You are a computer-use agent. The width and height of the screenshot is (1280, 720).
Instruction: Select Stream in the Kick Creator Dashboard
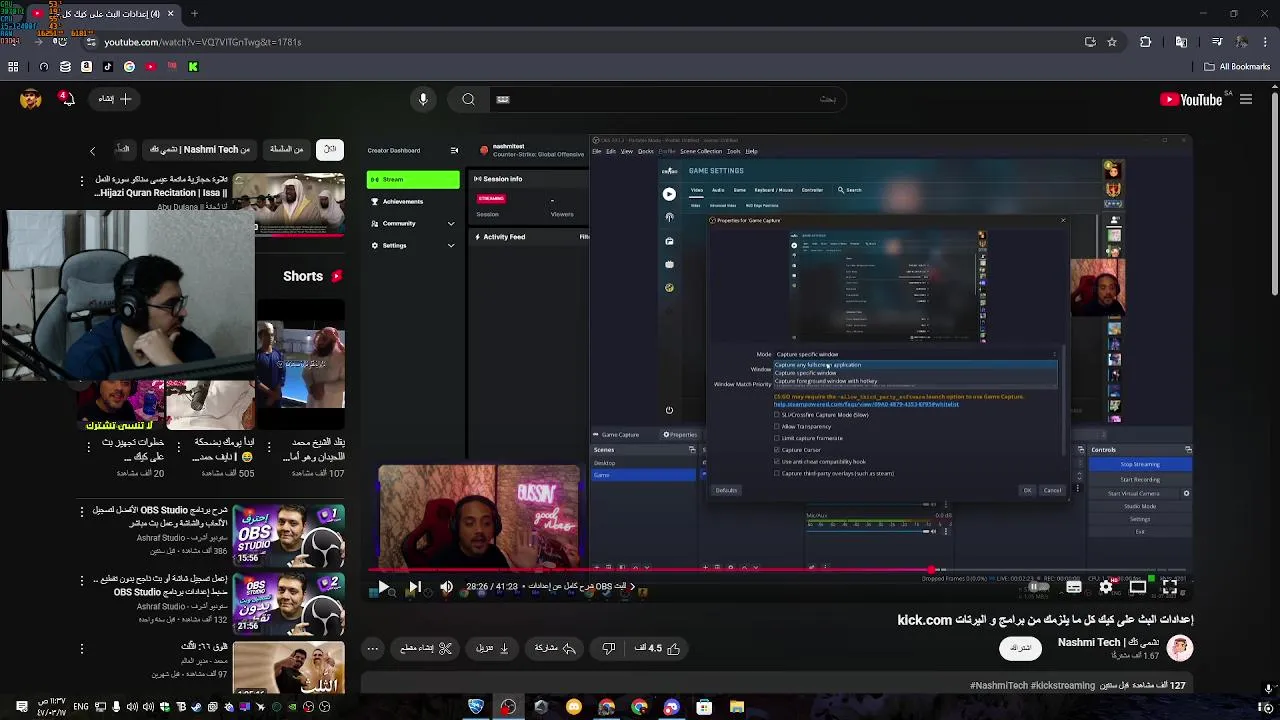point(413,180)
